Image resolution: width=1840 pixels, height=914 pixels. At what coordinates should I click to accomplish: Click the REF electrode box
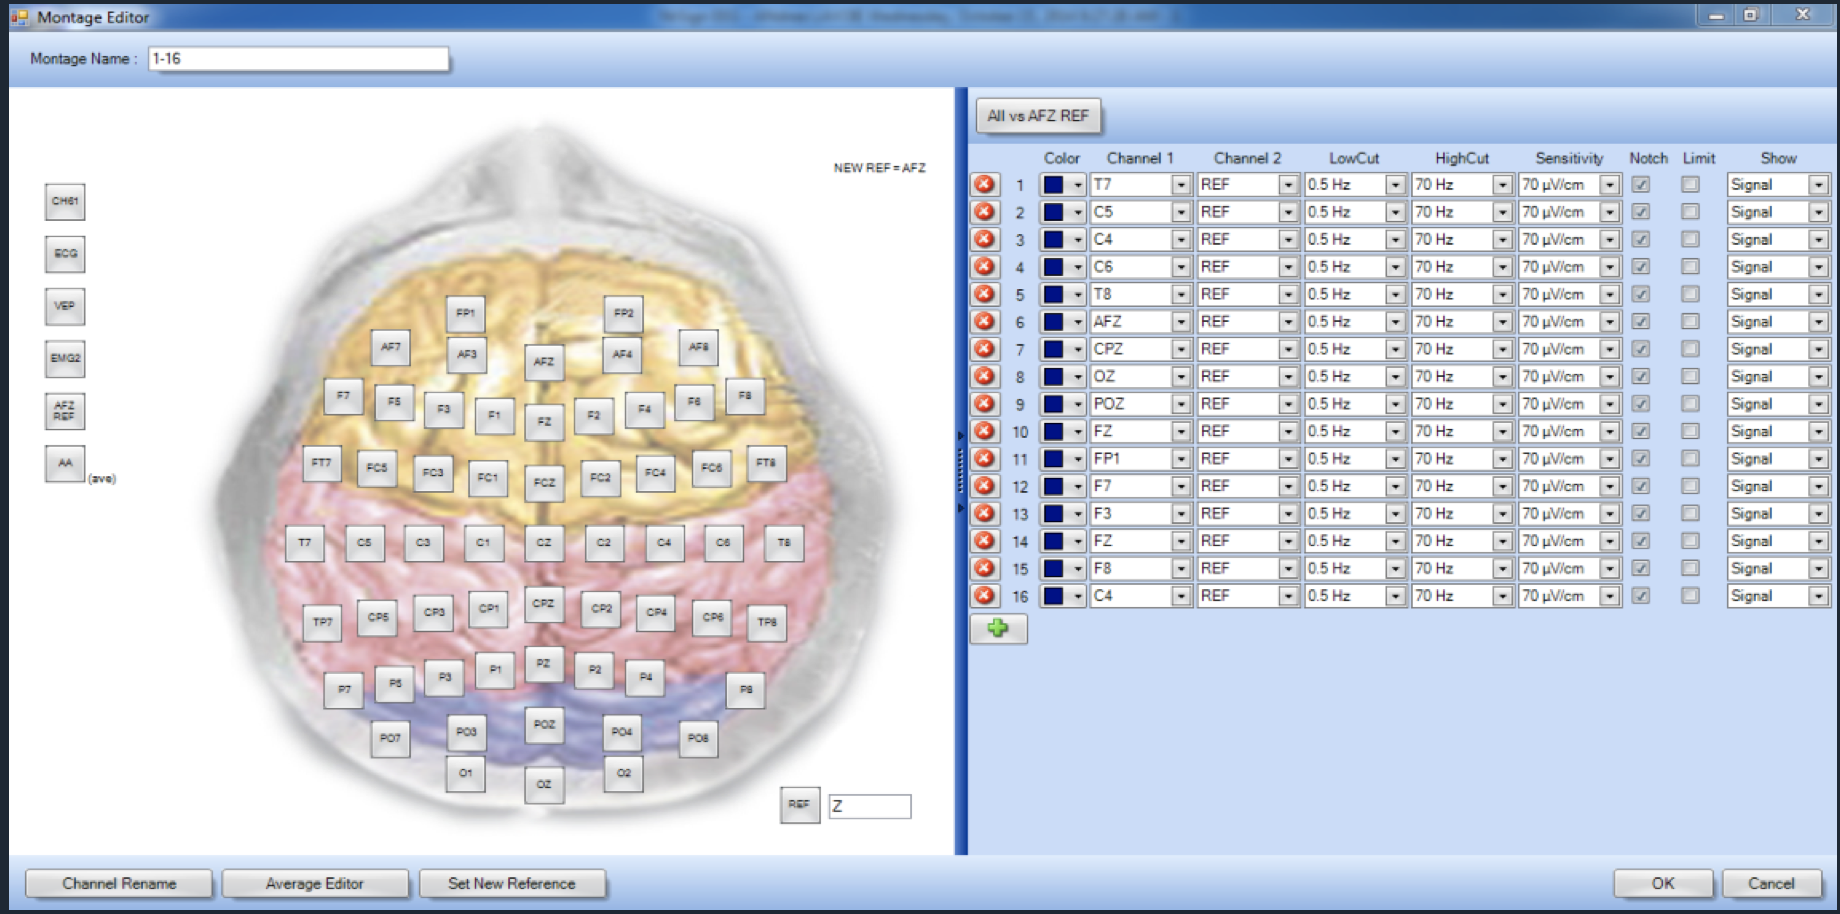[799, 804]
